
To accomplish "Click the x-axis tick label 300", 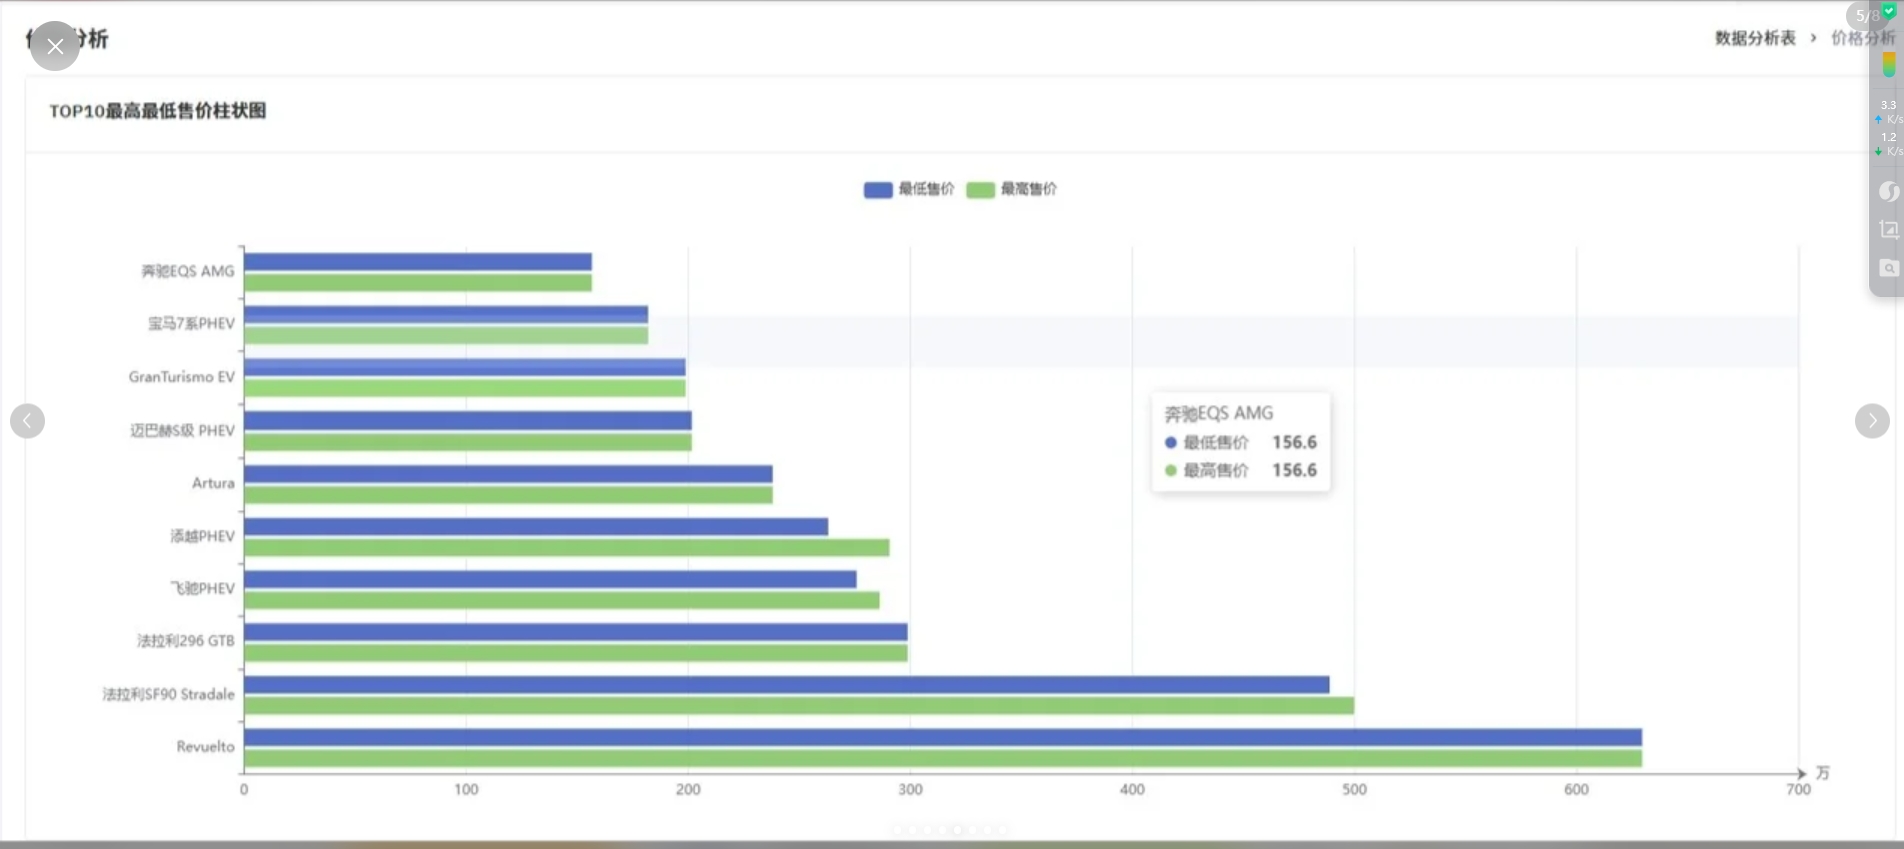I will point(910,790).
